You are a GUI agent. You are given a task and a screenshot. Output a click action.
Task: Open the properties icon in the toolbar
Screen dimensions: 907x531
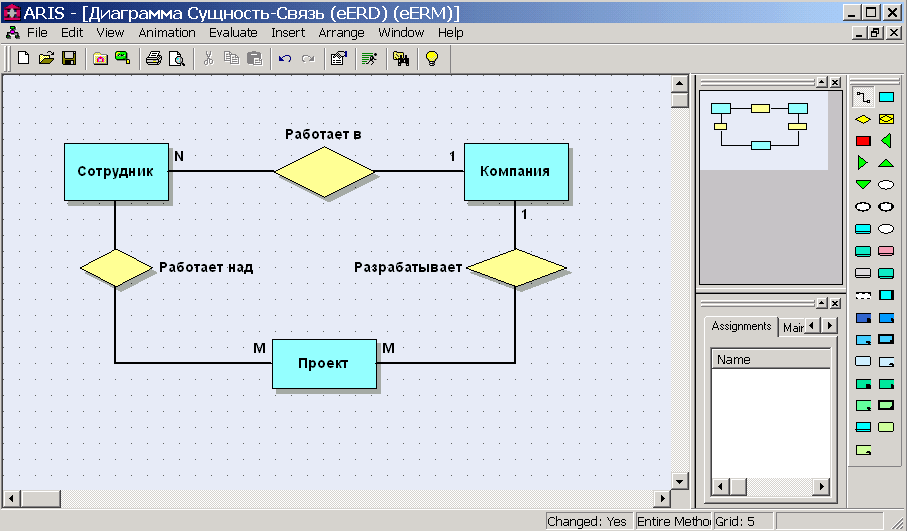tap(339, 58)
